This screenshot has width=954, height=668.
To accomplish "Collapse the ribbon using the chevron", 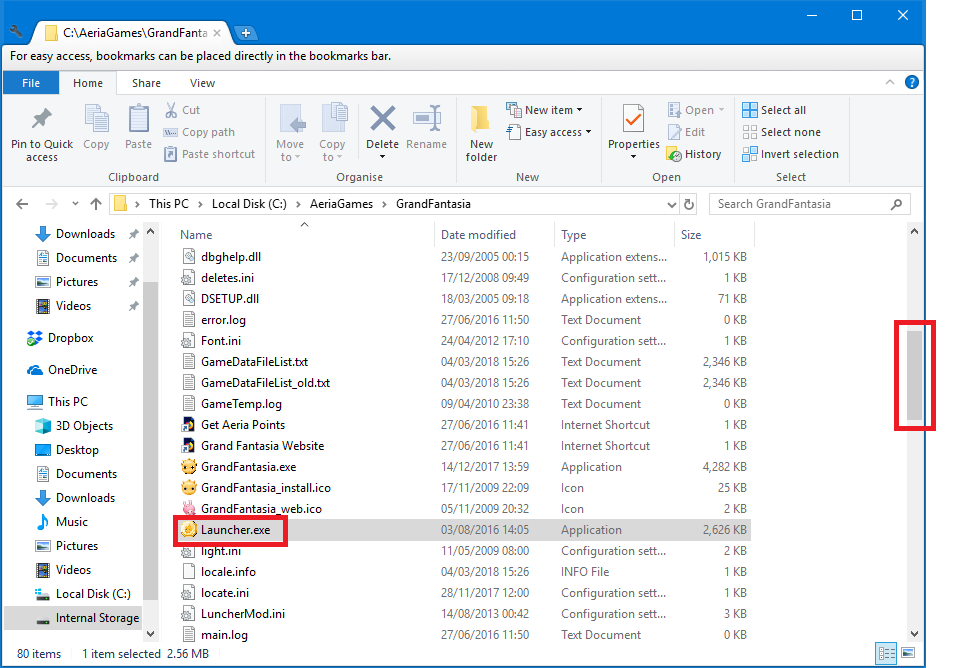I will click(x=889, y=82).
